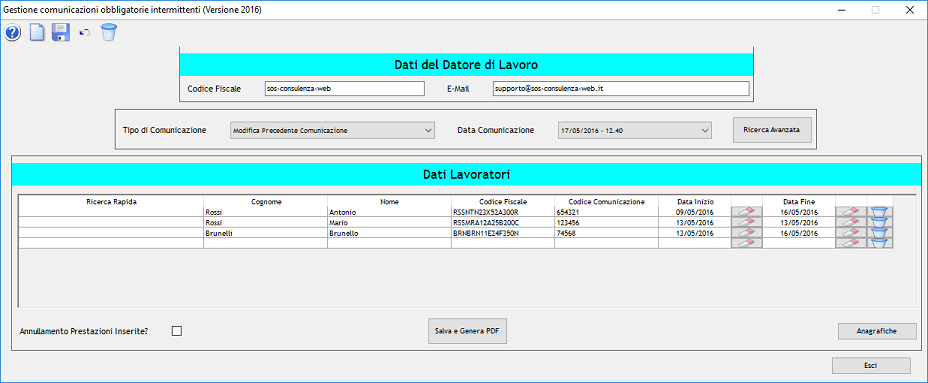Image resolution: width=928 pixels, height=383 pixels.
Task: Delete the Rossi Mario row
Action: (880, 222)
